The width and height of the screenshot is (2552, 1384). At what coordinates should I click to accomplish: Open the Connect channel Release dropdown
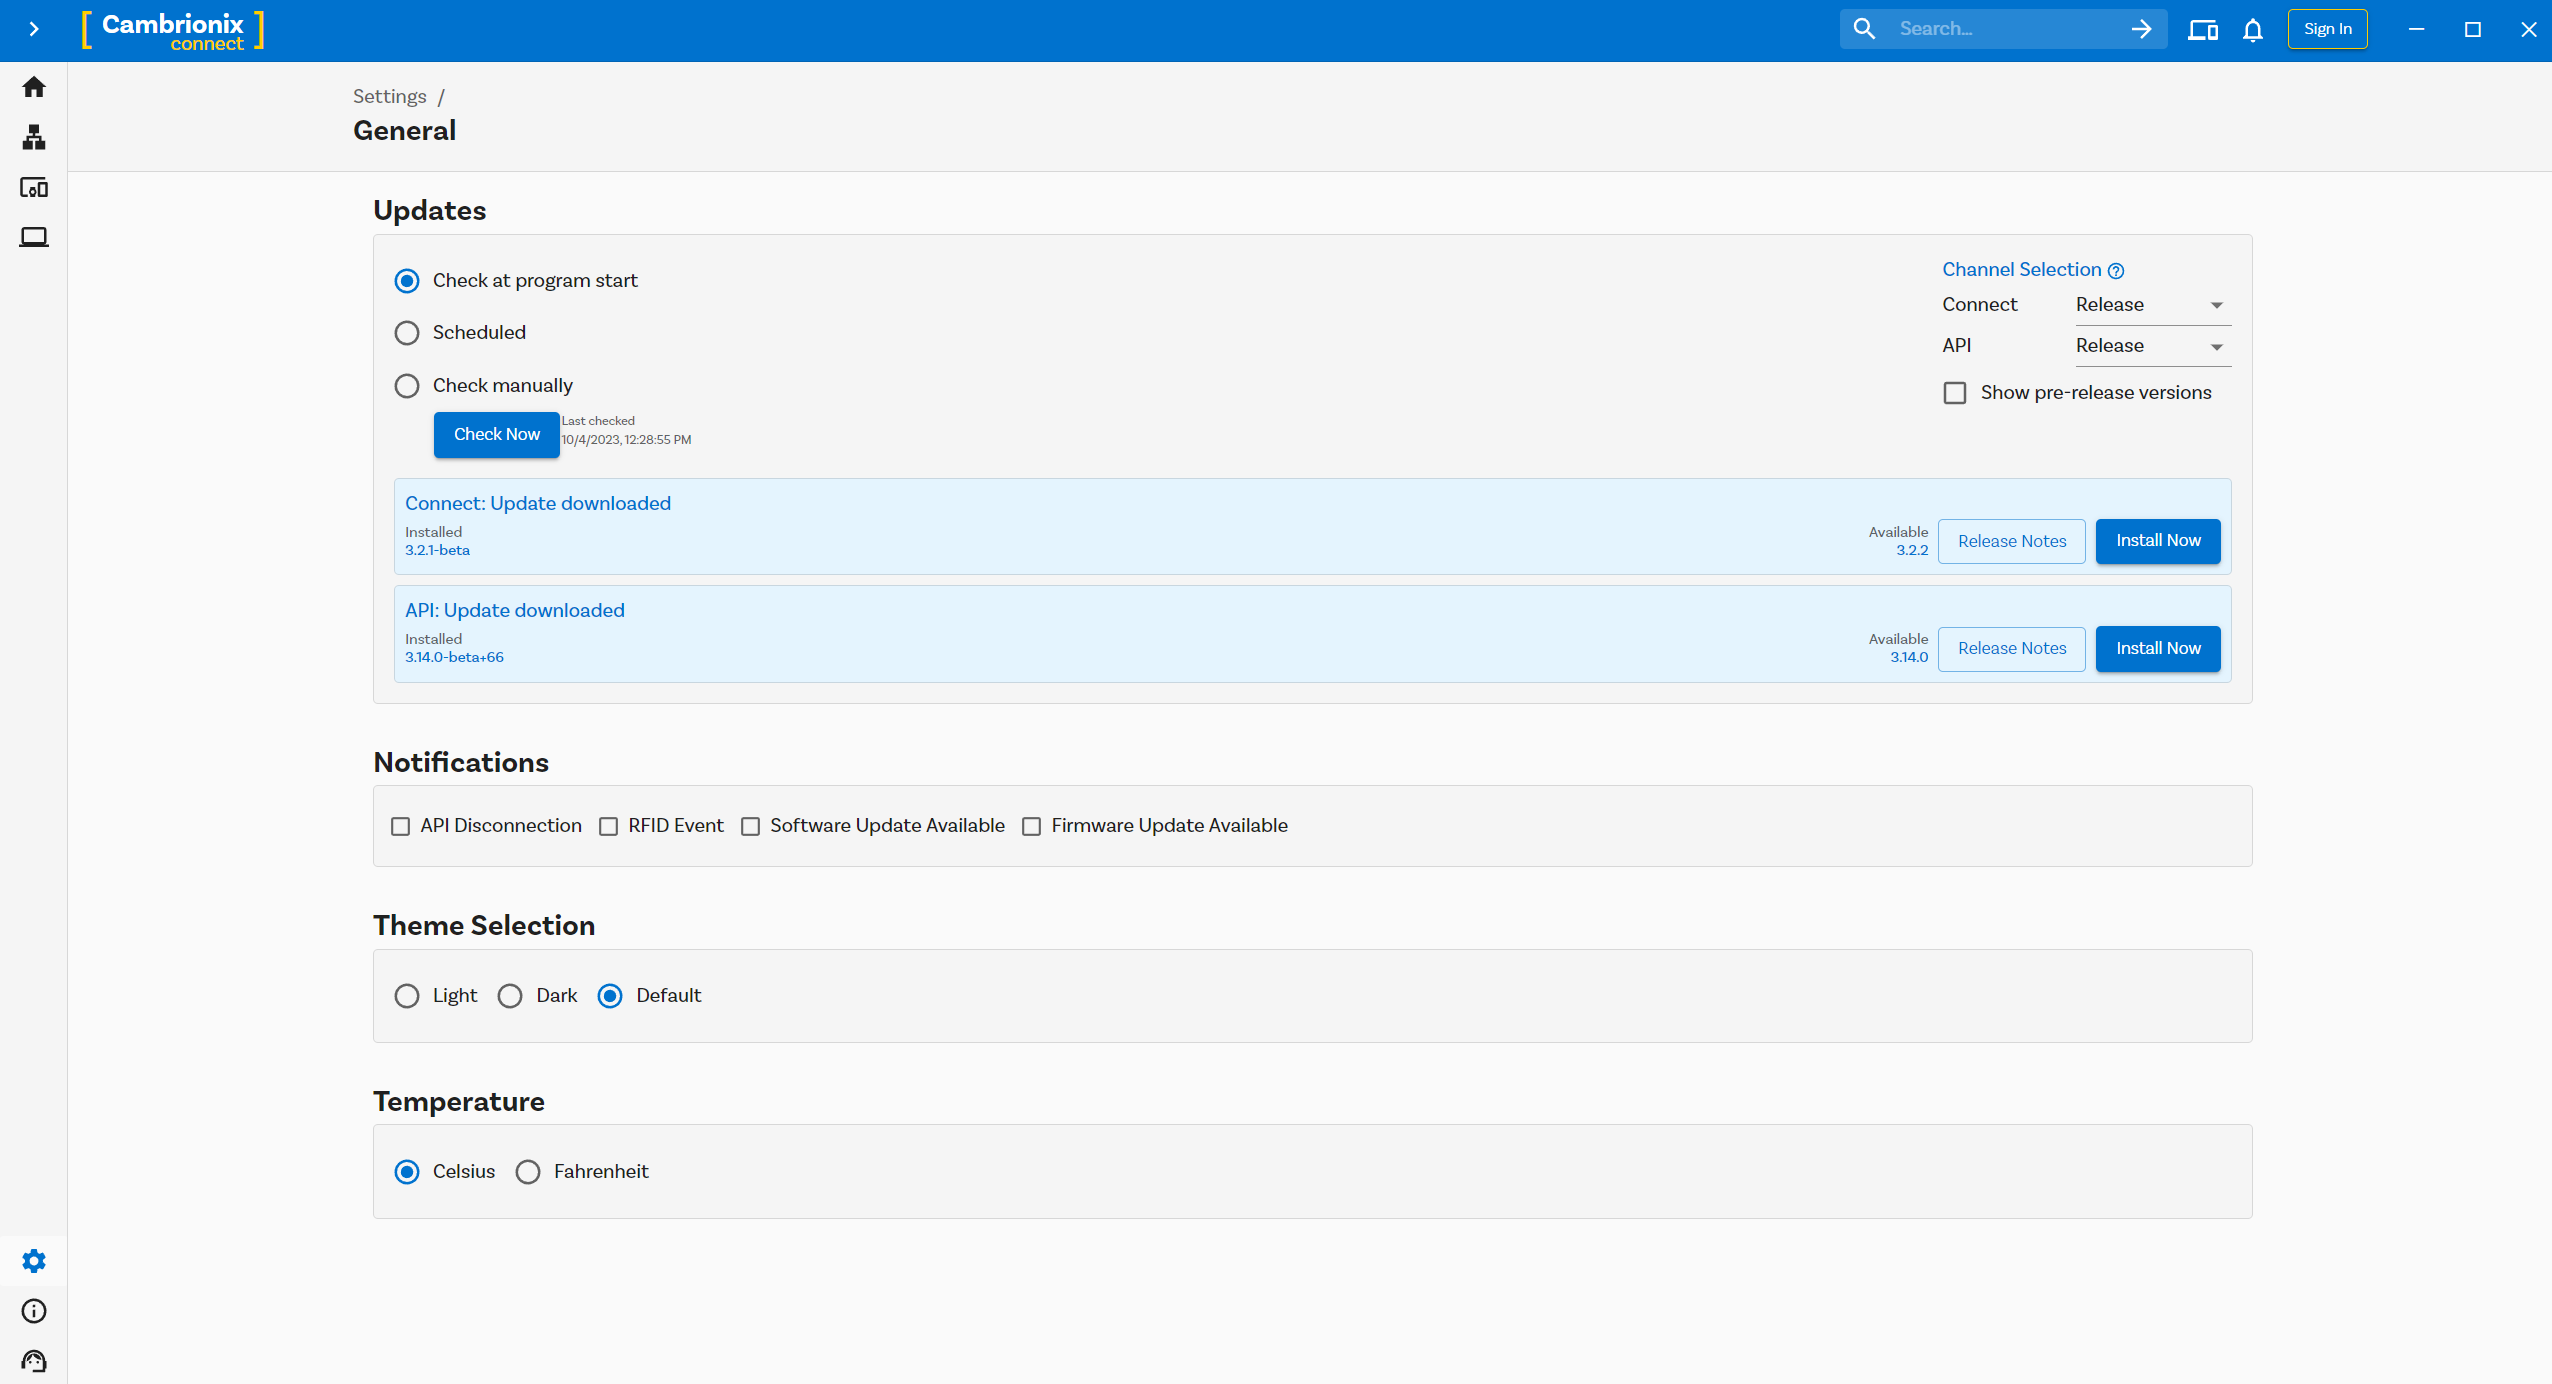(x=2150, y=305)
